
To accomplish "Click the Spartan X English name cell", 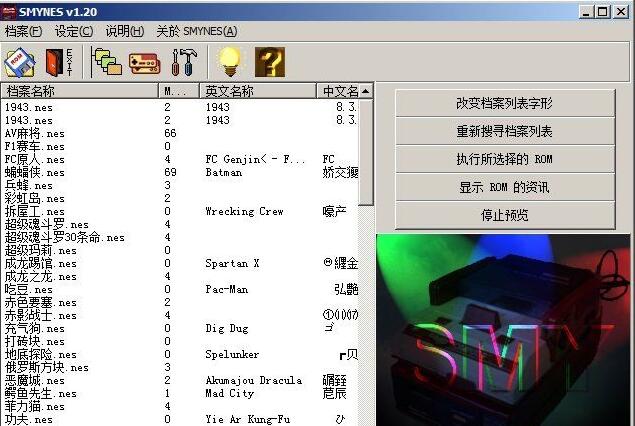I will pos(232,263).
